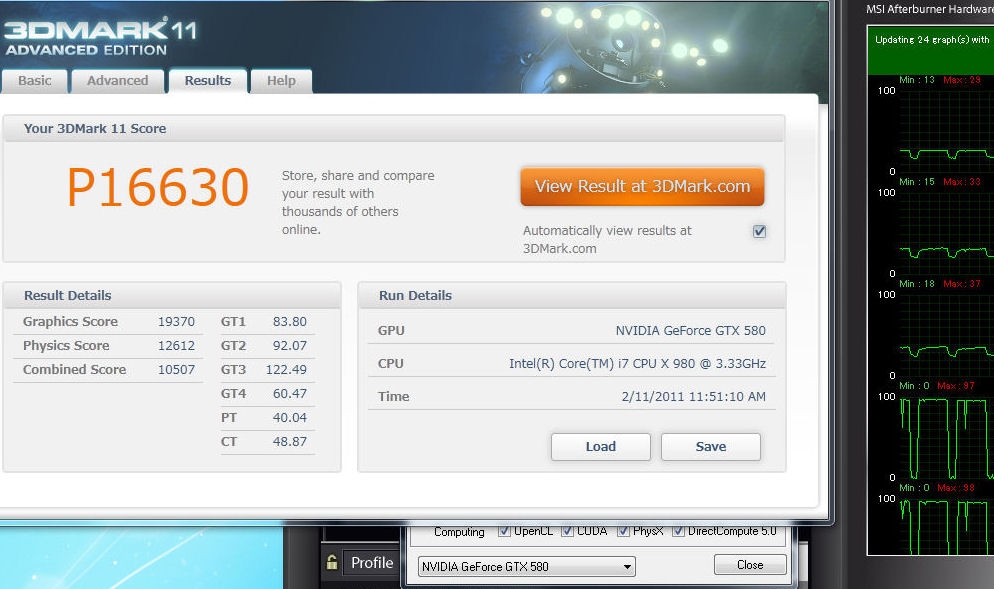Click the GT2 value 92.07
This screenshot has height=589, width=994.
coord(289,346)
